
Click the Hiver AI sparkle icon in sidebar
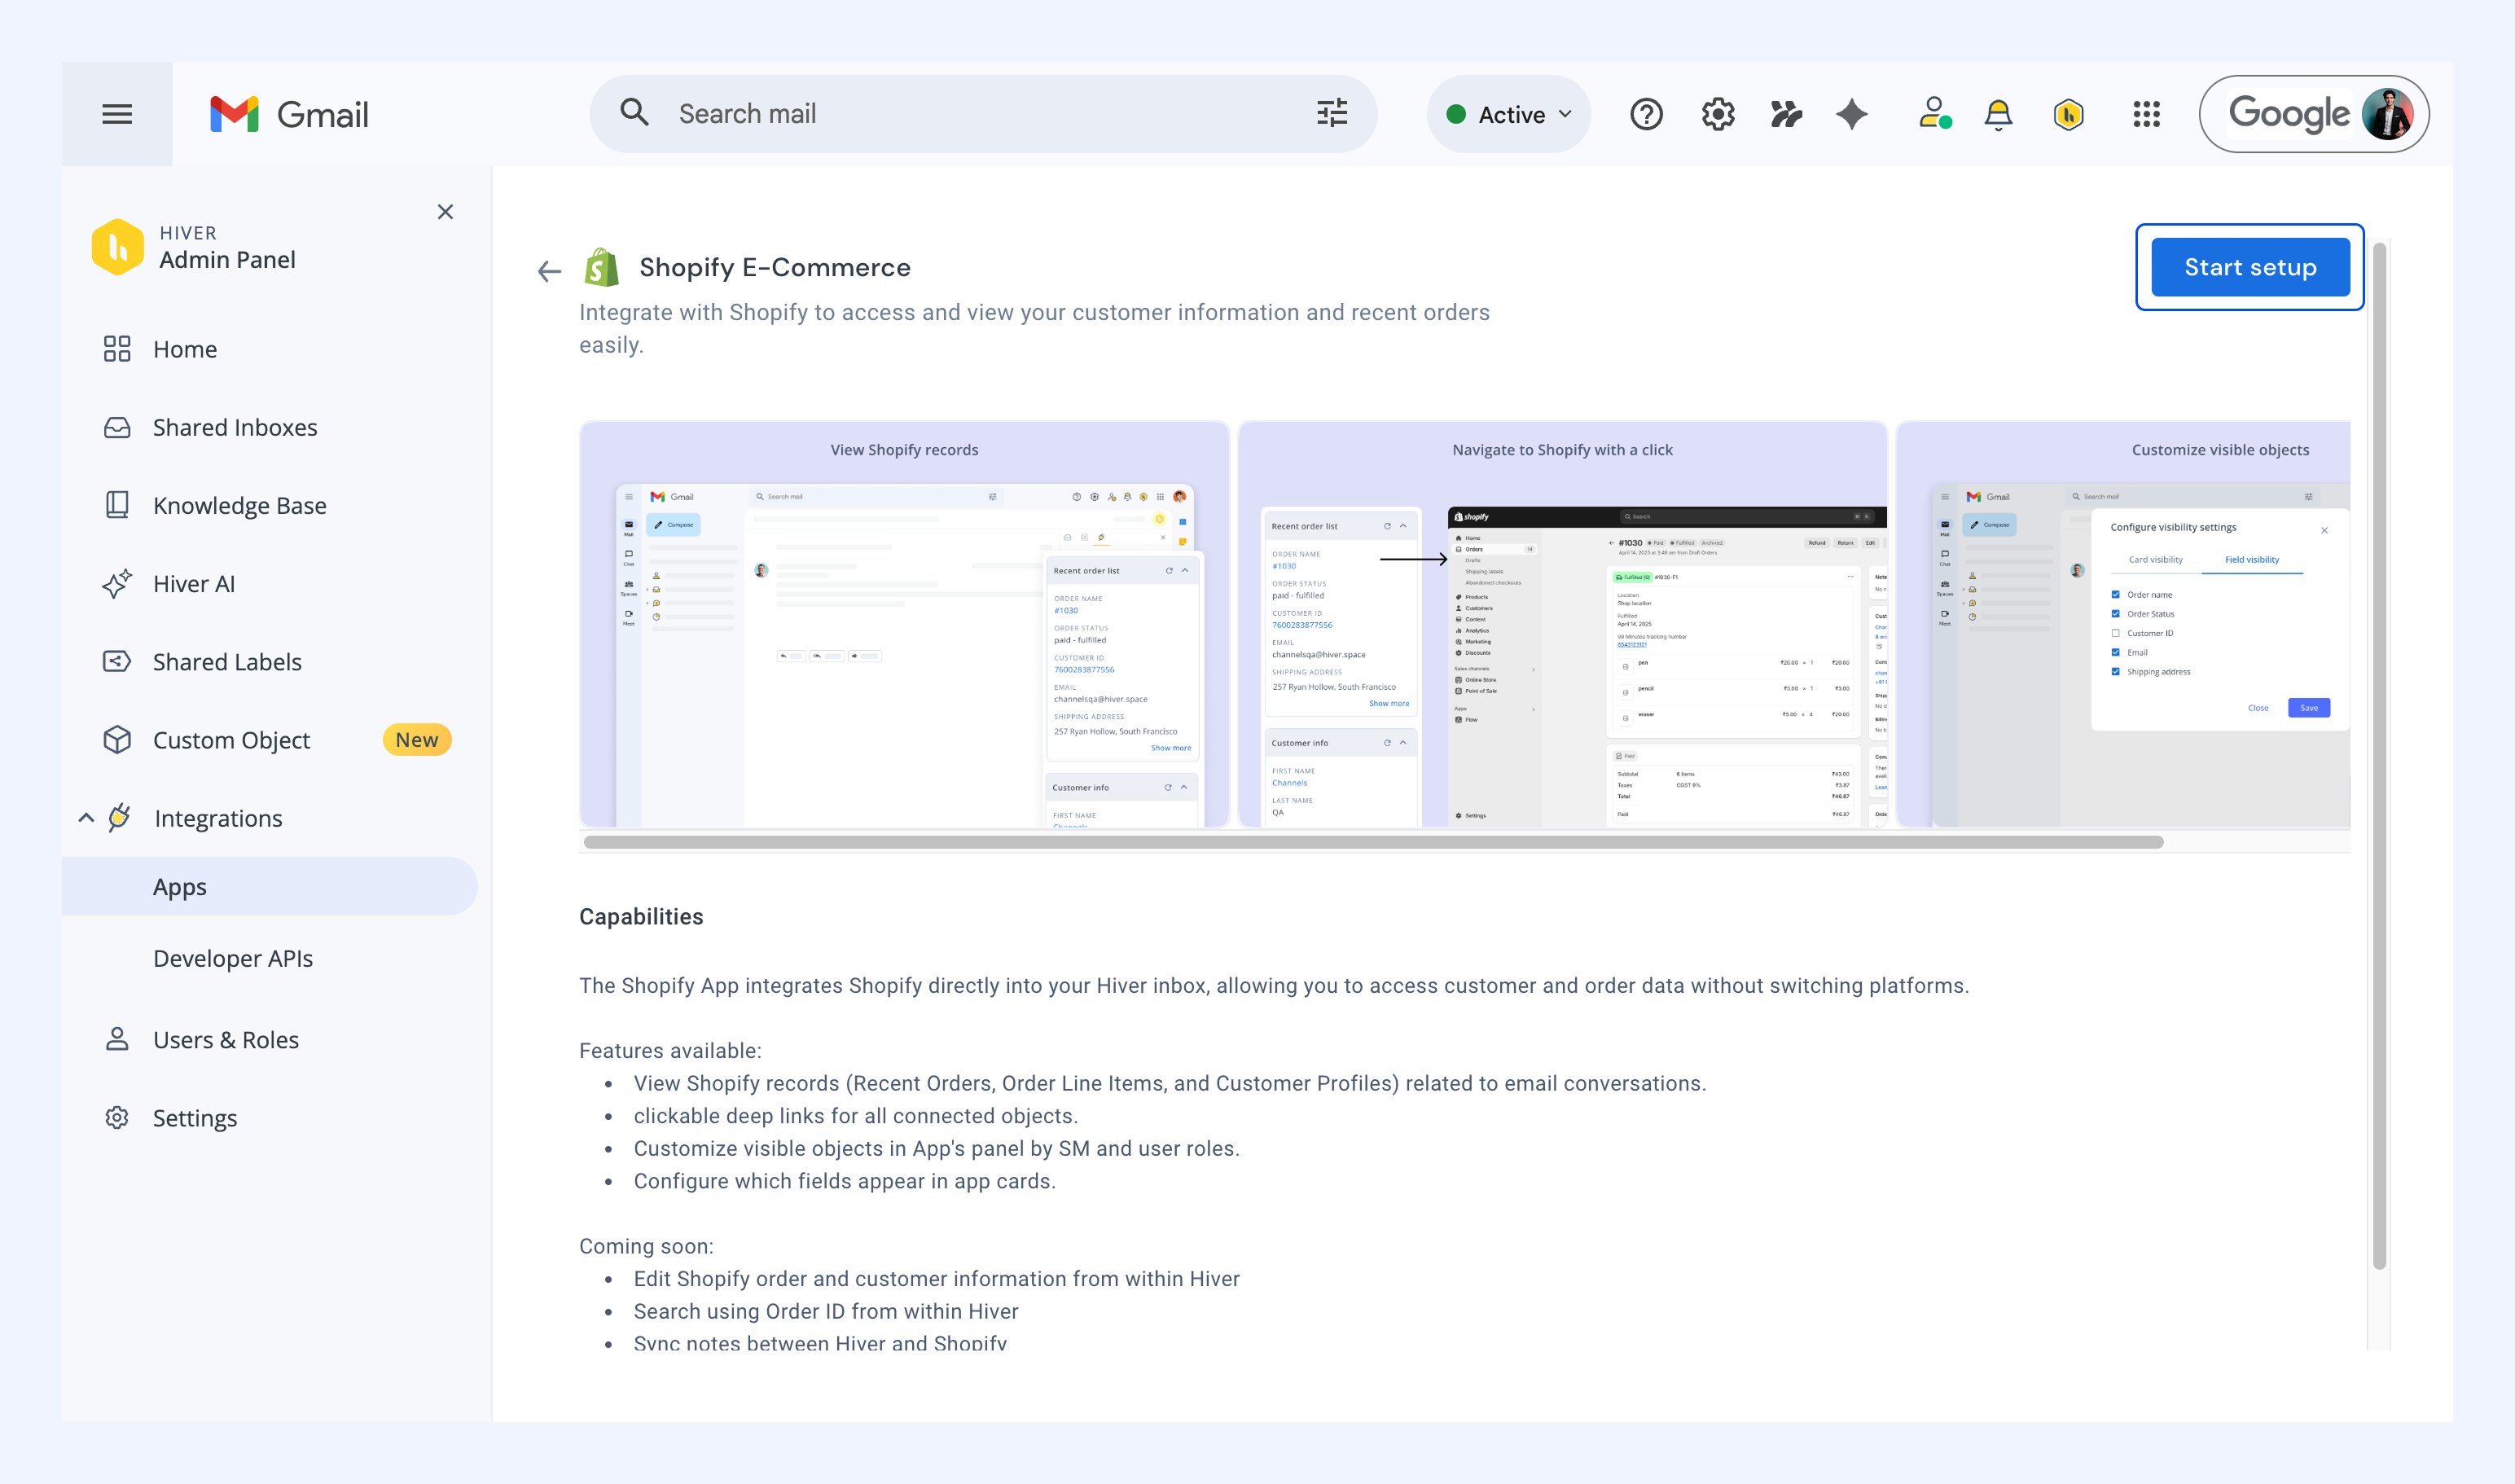117,583
